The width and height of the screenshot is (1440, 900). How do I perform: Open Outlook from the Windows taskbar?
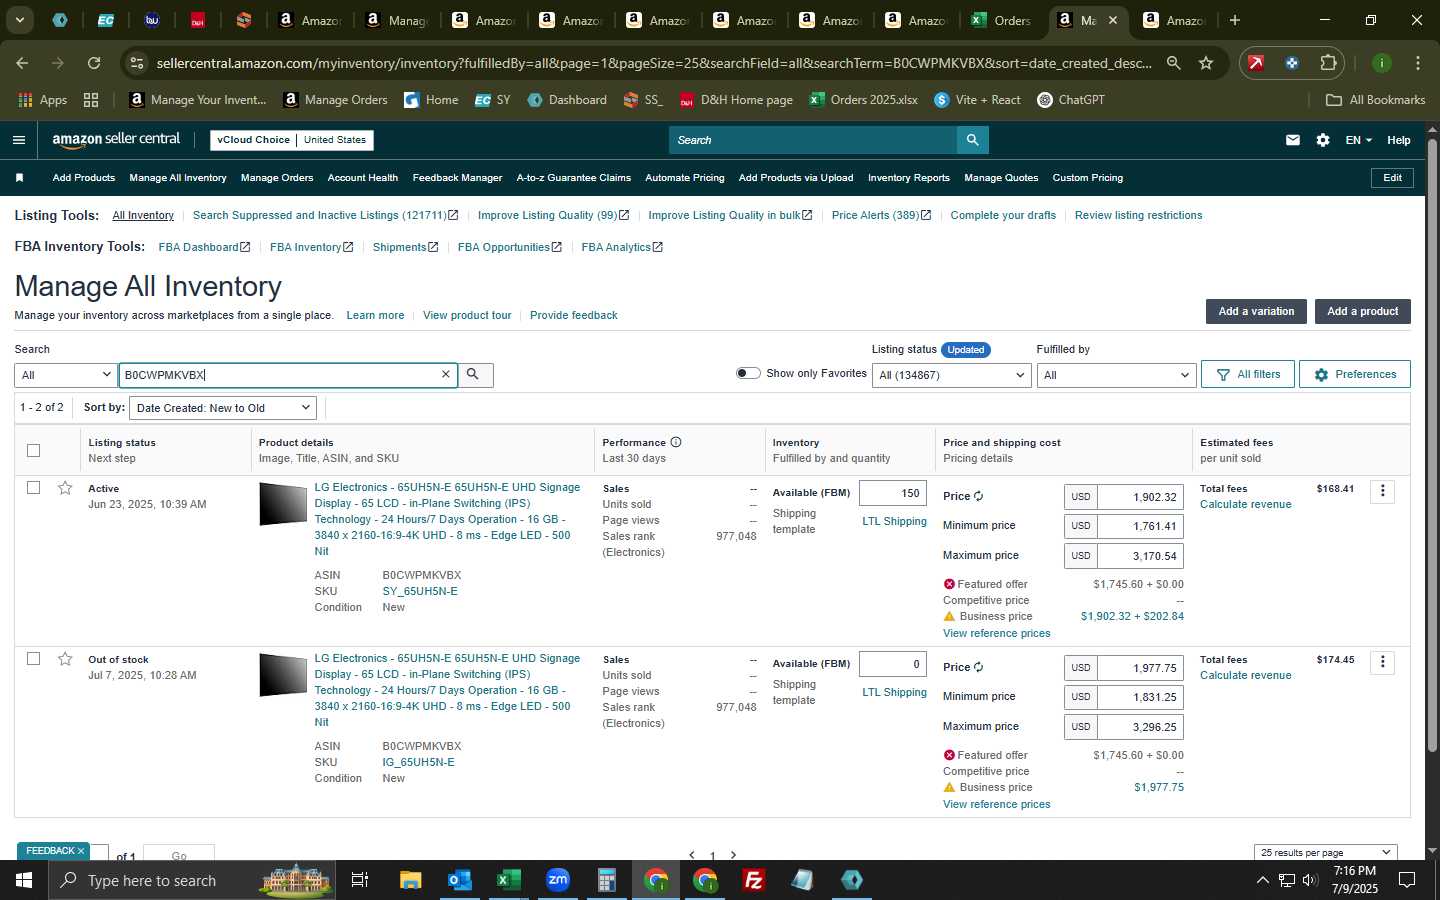click(459, 880)
